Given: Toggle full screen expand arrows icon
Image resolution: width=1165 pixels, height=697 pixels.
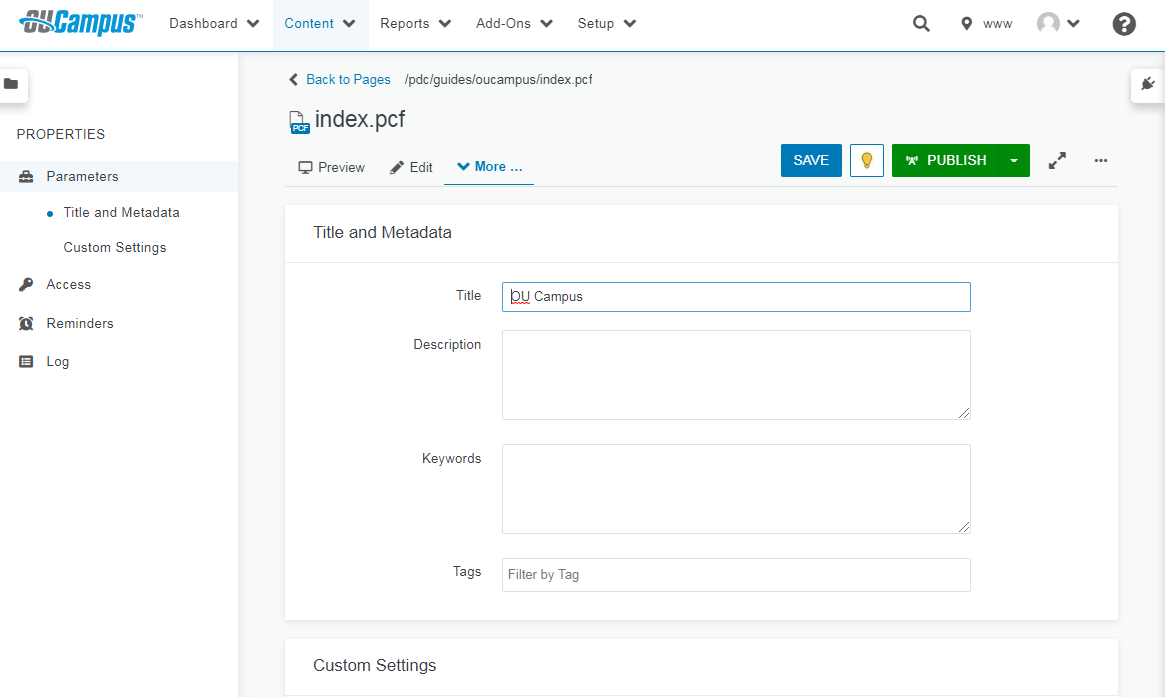Looking at the screenshot, I should [x=1057, y=160].
